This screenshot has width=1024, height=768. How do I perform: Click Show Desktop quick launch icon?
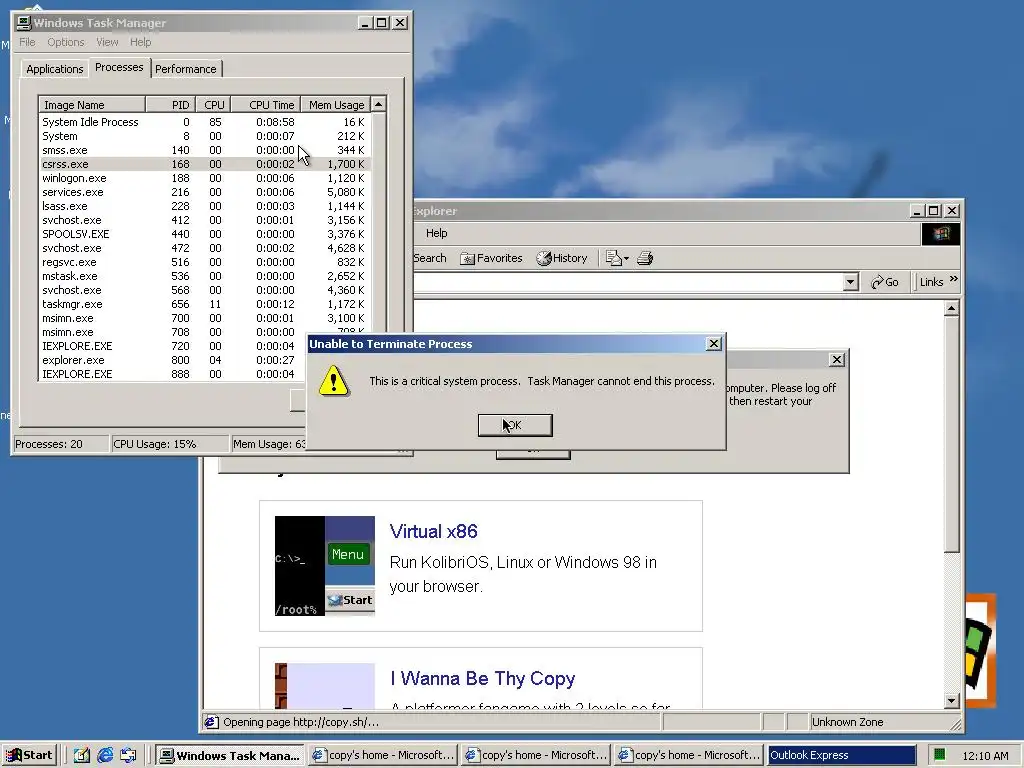tap(81, 755)
